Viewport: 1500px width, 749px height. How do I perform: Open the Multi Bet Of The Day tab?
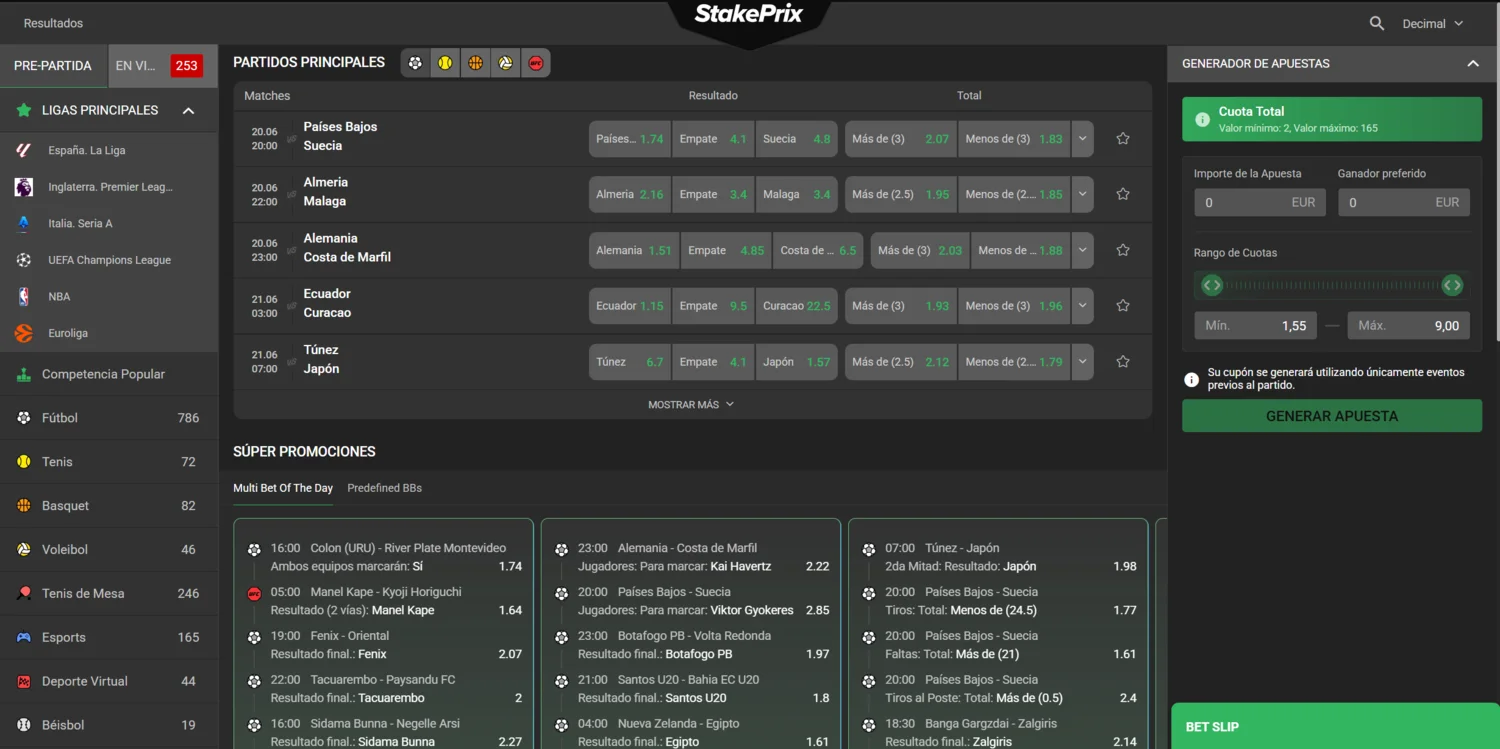tap(283, 488)
